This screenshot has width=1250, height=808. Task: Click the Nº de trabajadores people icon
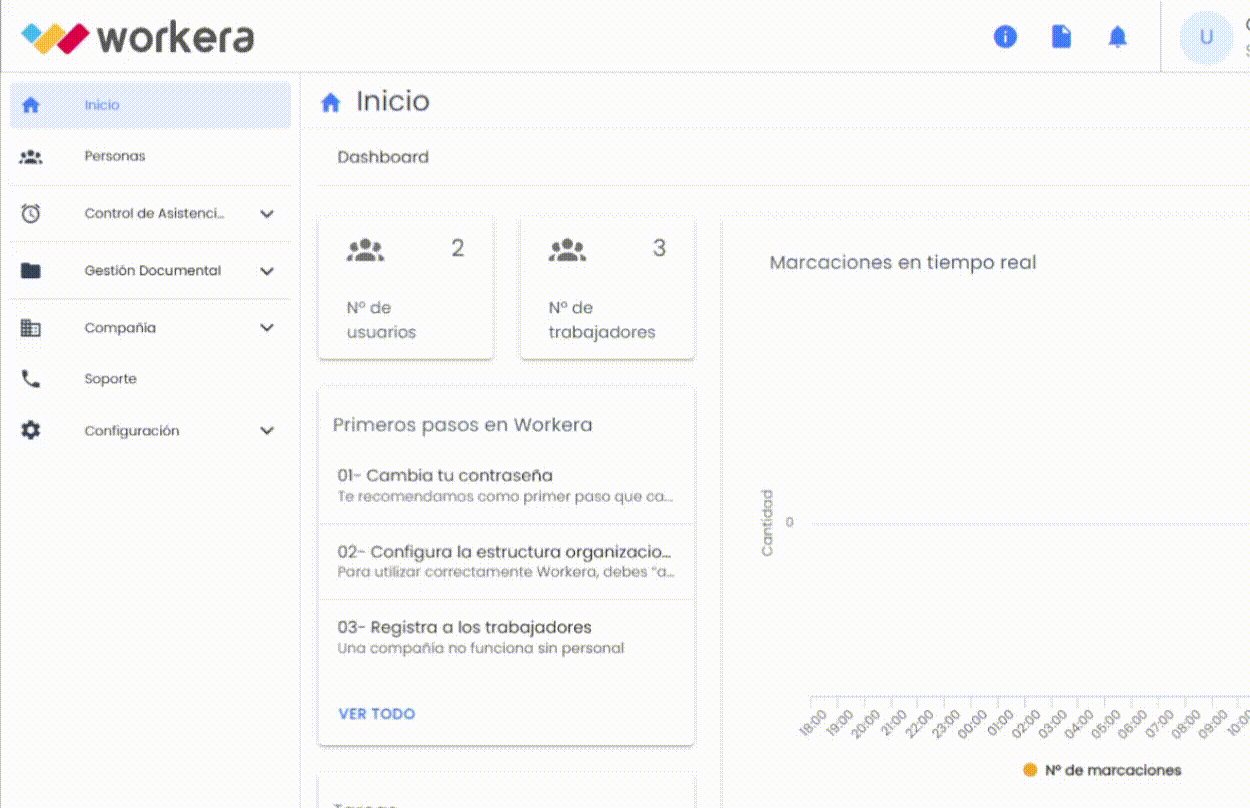(x=567, y=250)
